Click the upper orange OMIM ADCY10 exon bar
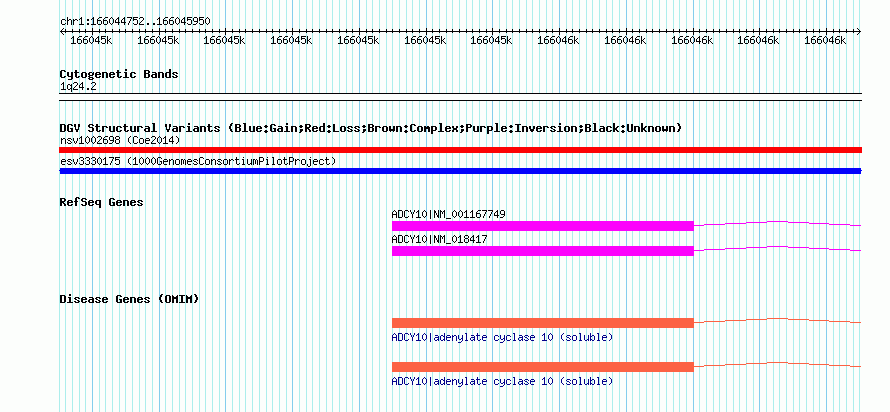The image size is (890, 412). tap(543, 323)
